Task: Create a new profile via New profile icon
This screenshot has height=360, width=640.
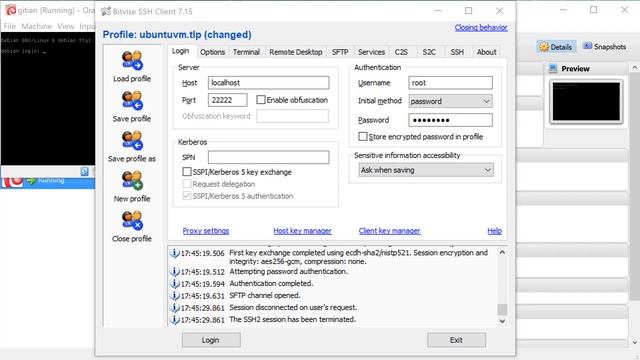Action: [132, 180]
